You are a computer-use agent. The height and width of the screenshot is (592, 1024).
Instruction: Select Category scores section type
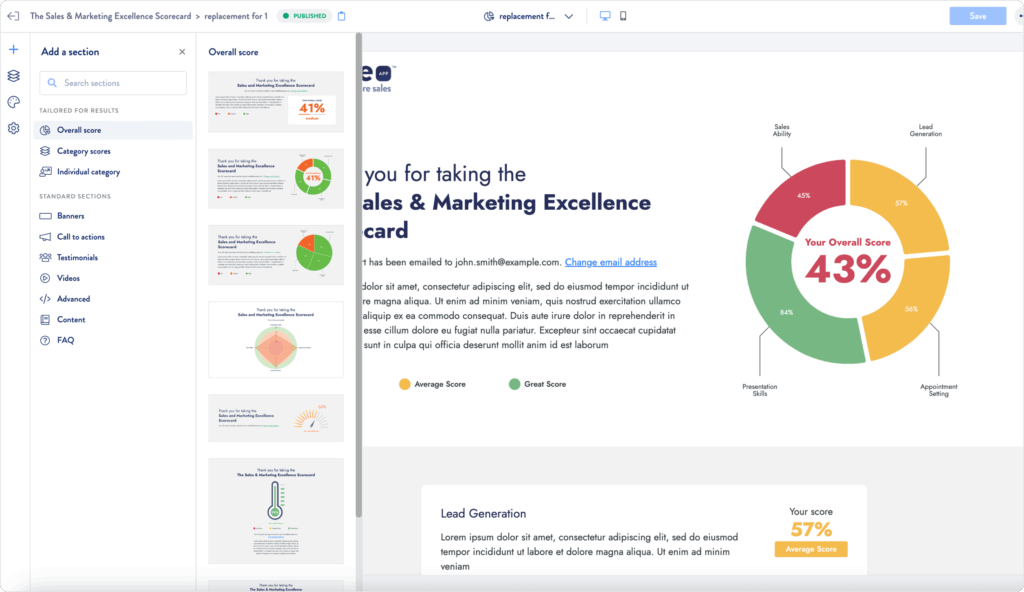pyautogui.click(x=83, y=151)
